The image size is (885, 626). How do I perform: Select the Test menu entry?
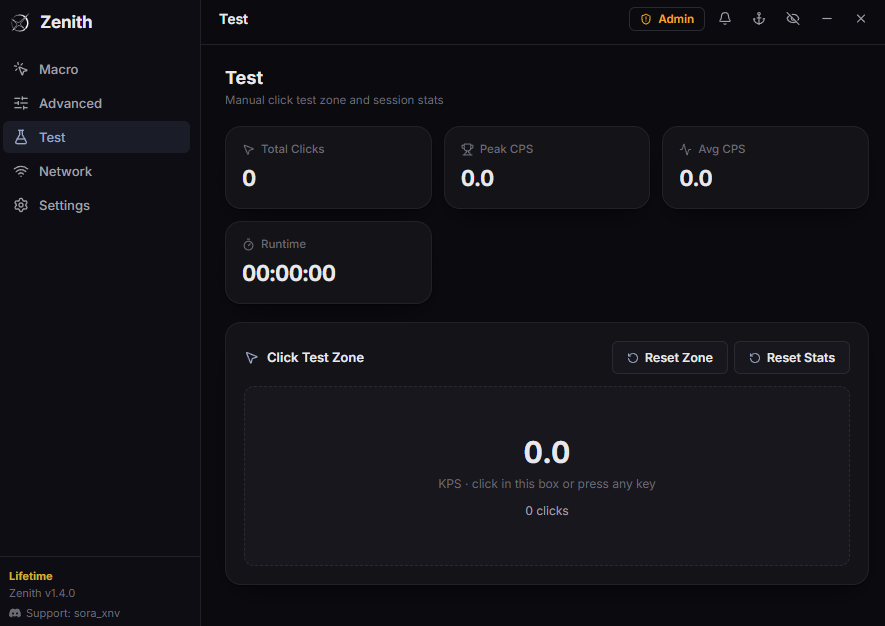click(x=97, y=137)
